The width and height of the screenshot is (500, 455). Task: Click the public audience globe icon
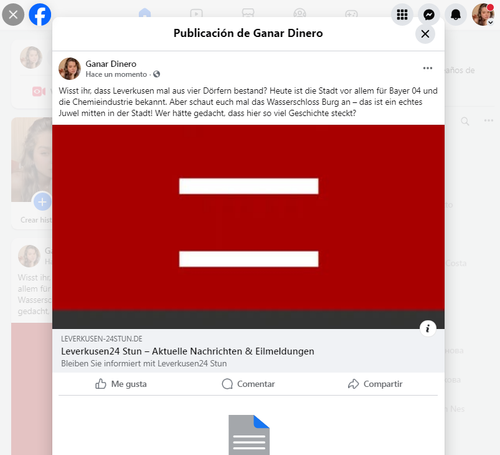[x=157, y=74]
